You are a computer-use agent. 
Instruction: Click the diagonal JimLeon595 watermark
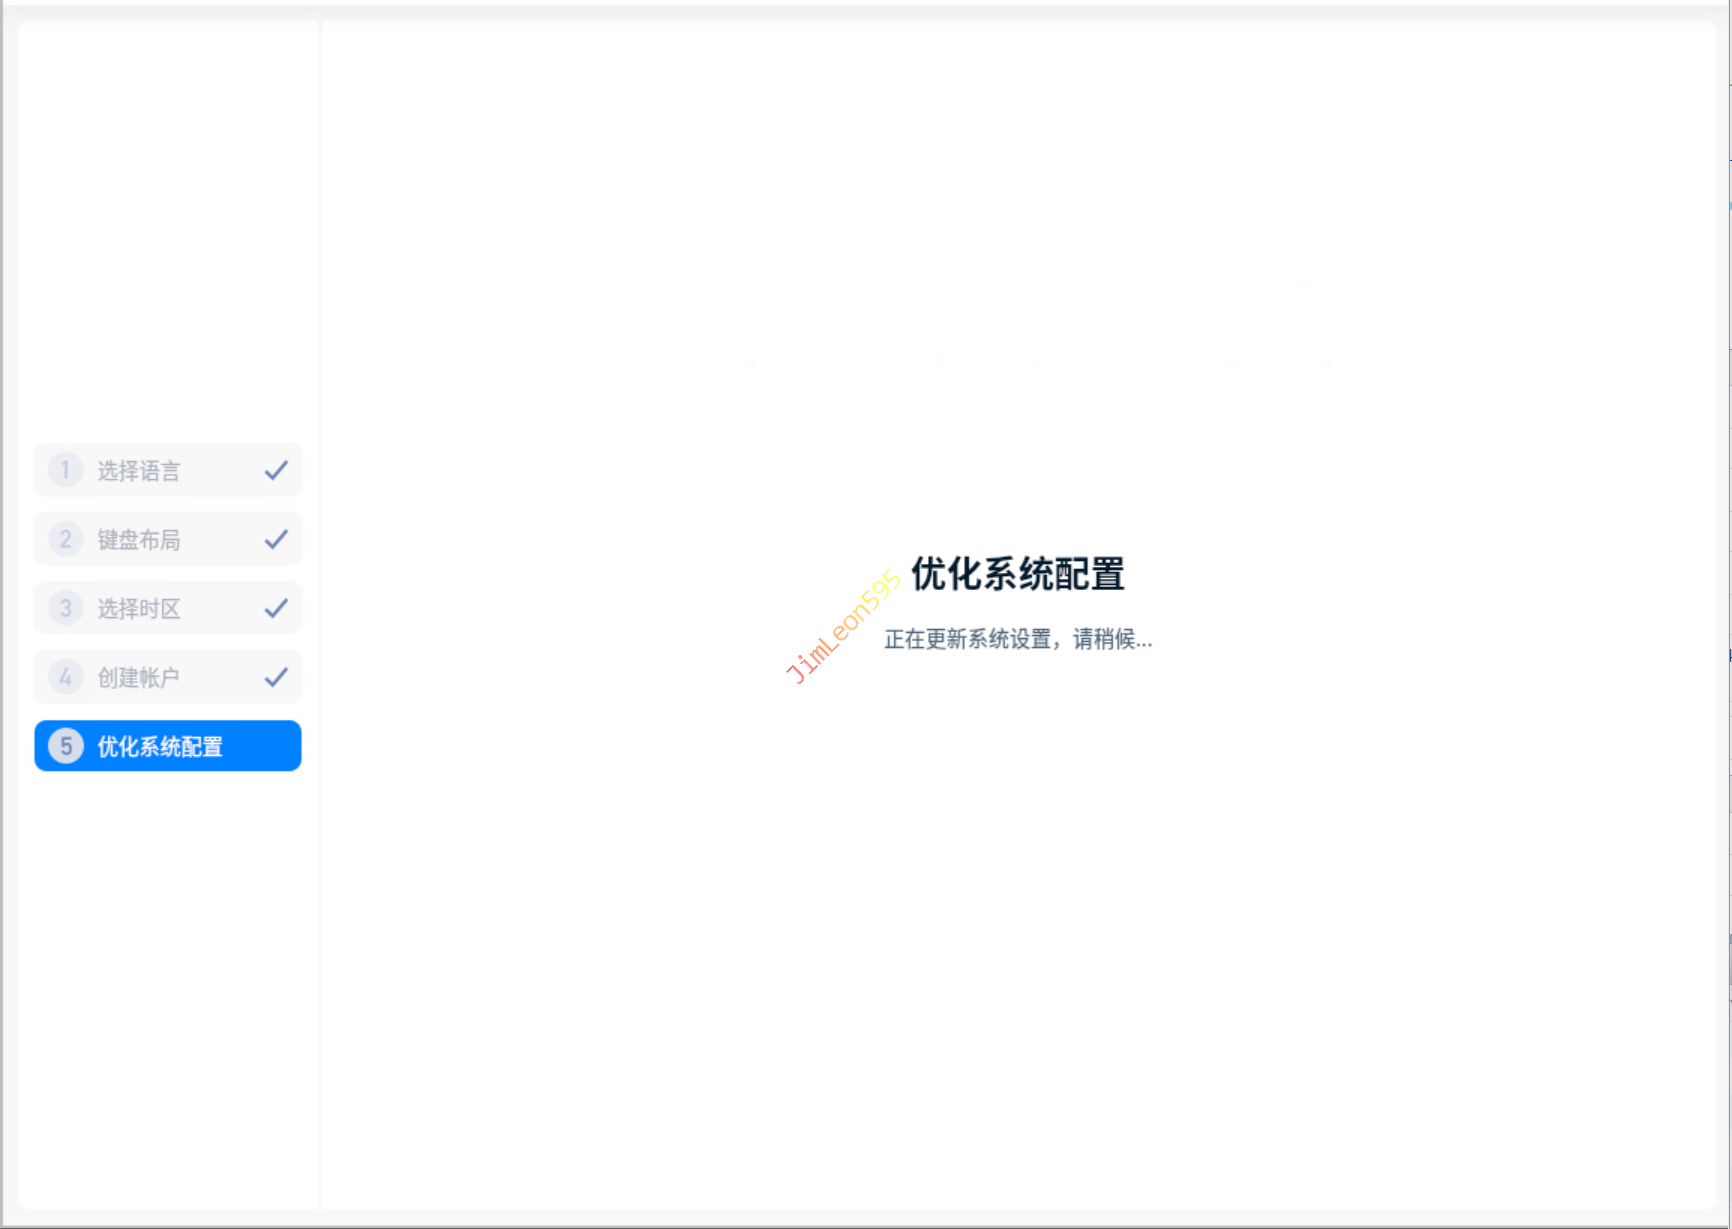tap(843, 627)
